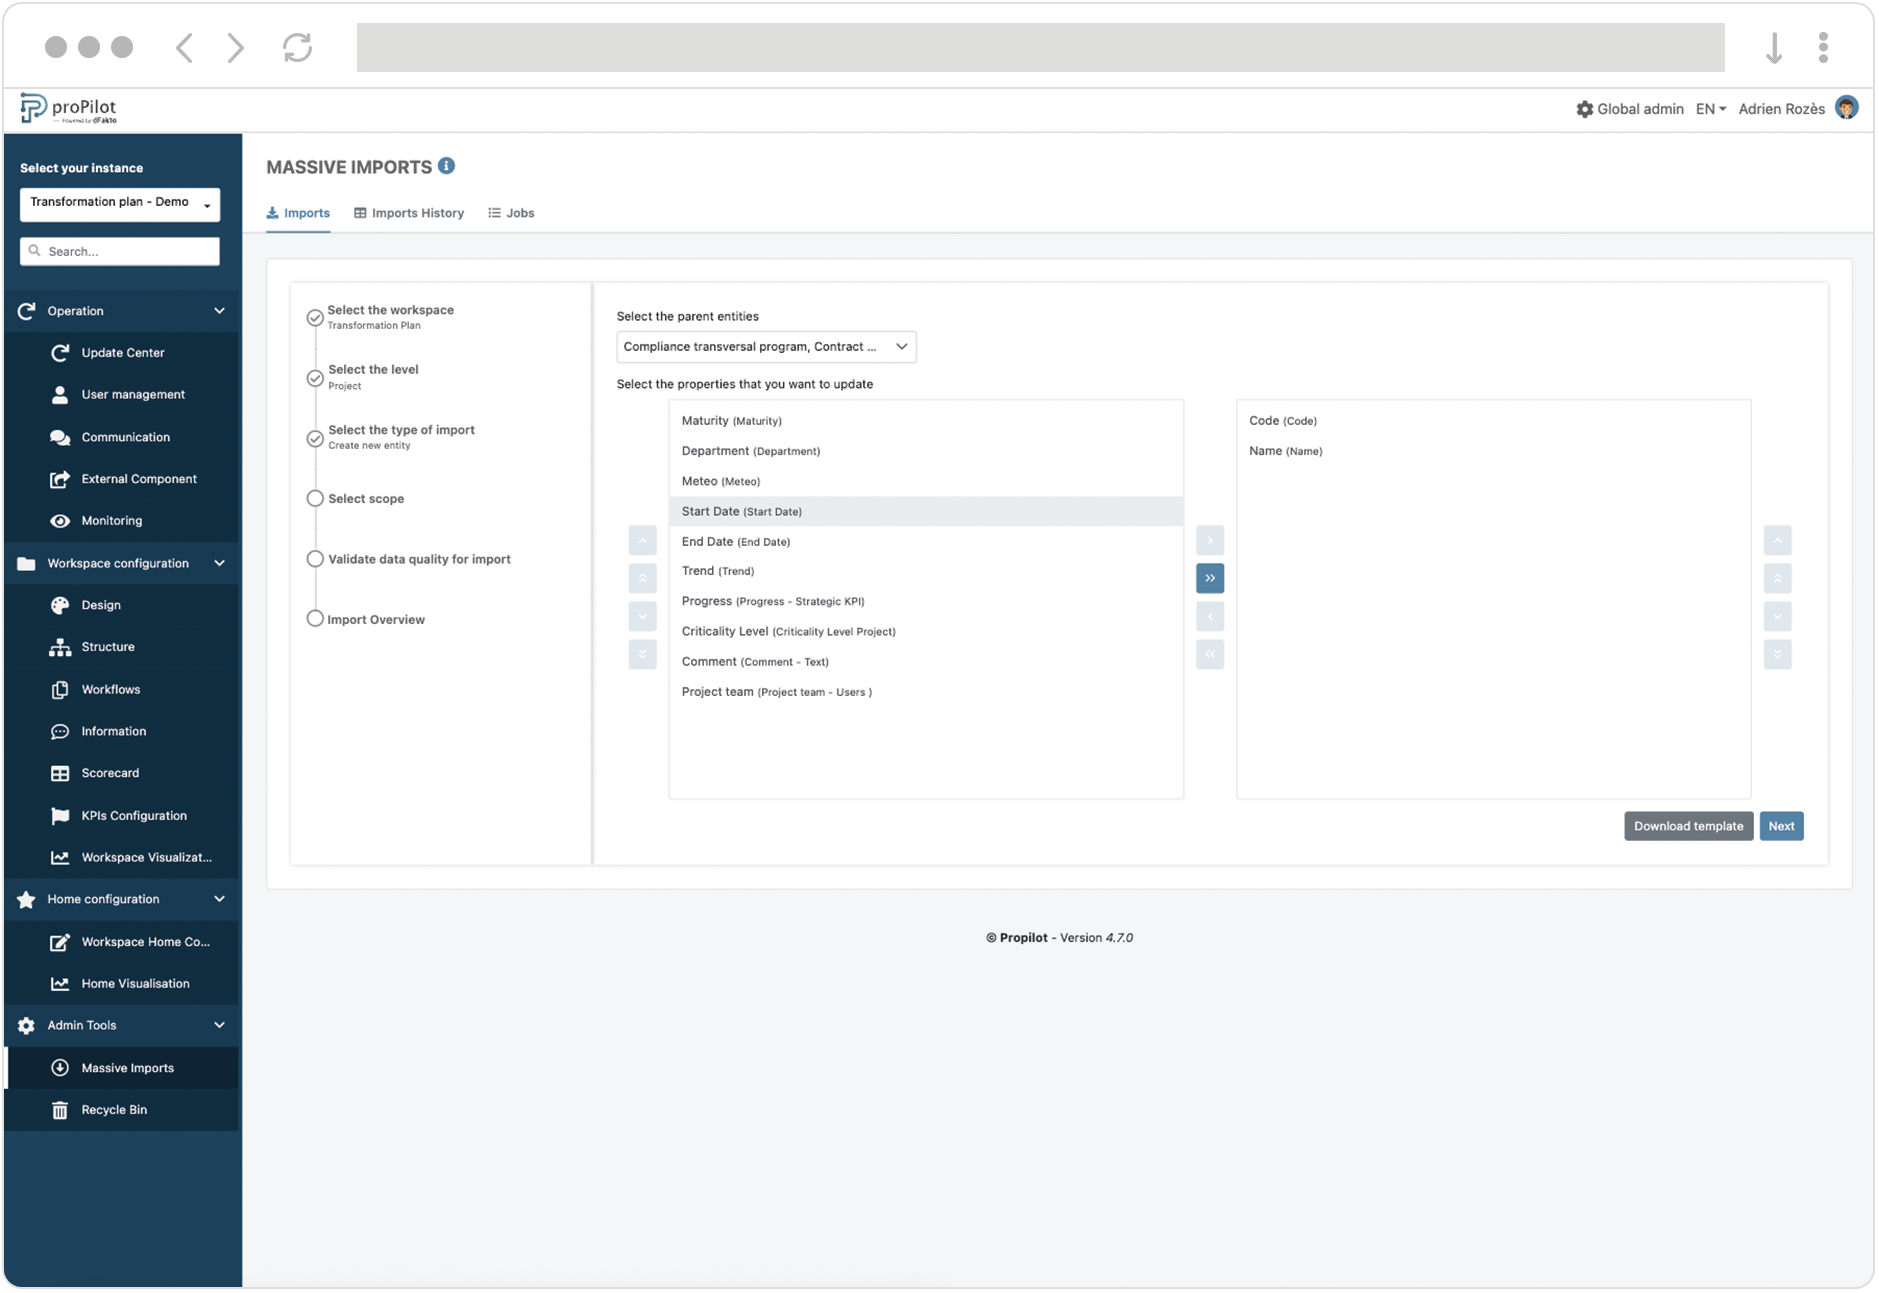Switch to the Imports History tab
The width and height of the screenshot is (1879, 1293).
point(409,212)
